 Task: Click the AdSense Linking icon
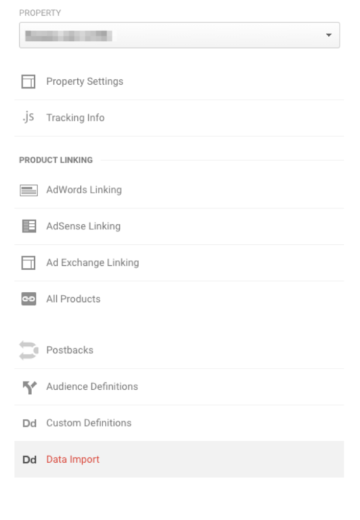(x=29, y=226)
